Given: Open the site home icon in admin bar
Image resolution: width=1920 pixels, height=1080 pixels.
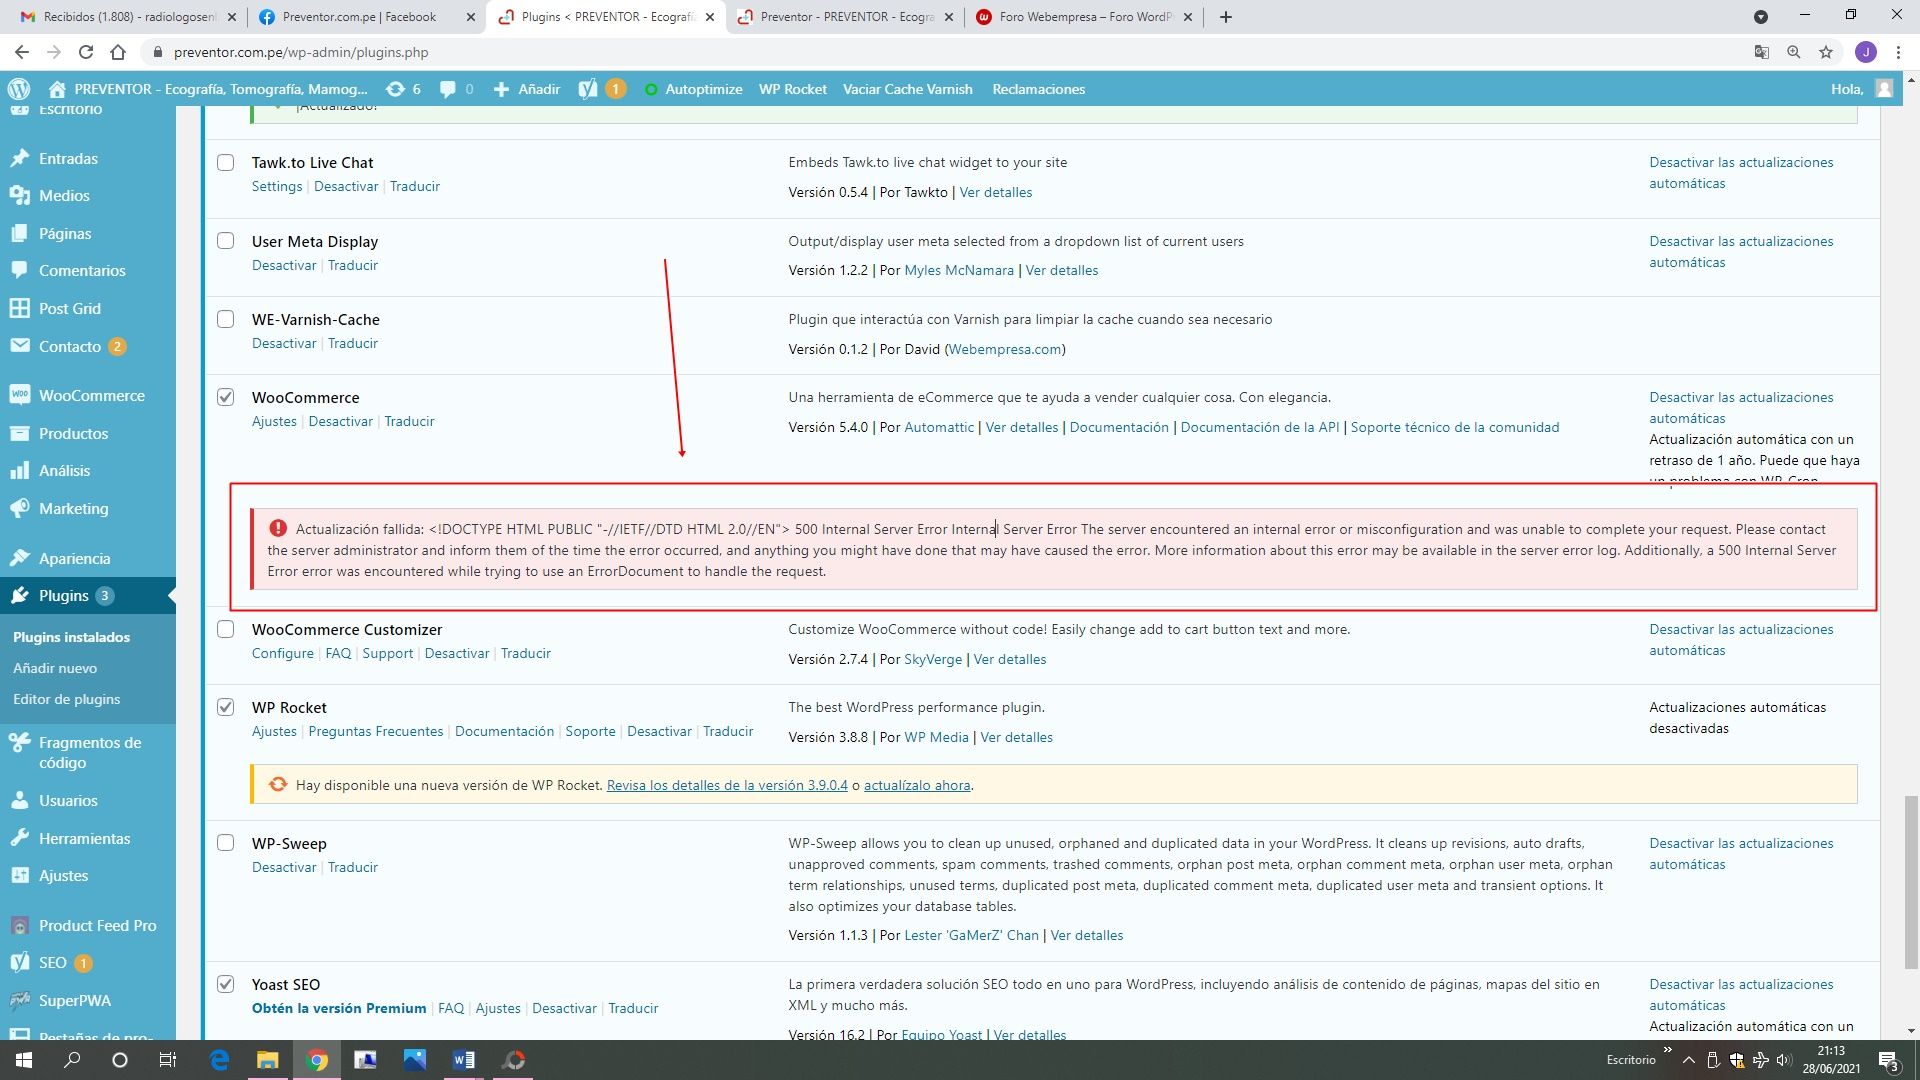Looking at the screenshot, I should click(x=57, y=89).
